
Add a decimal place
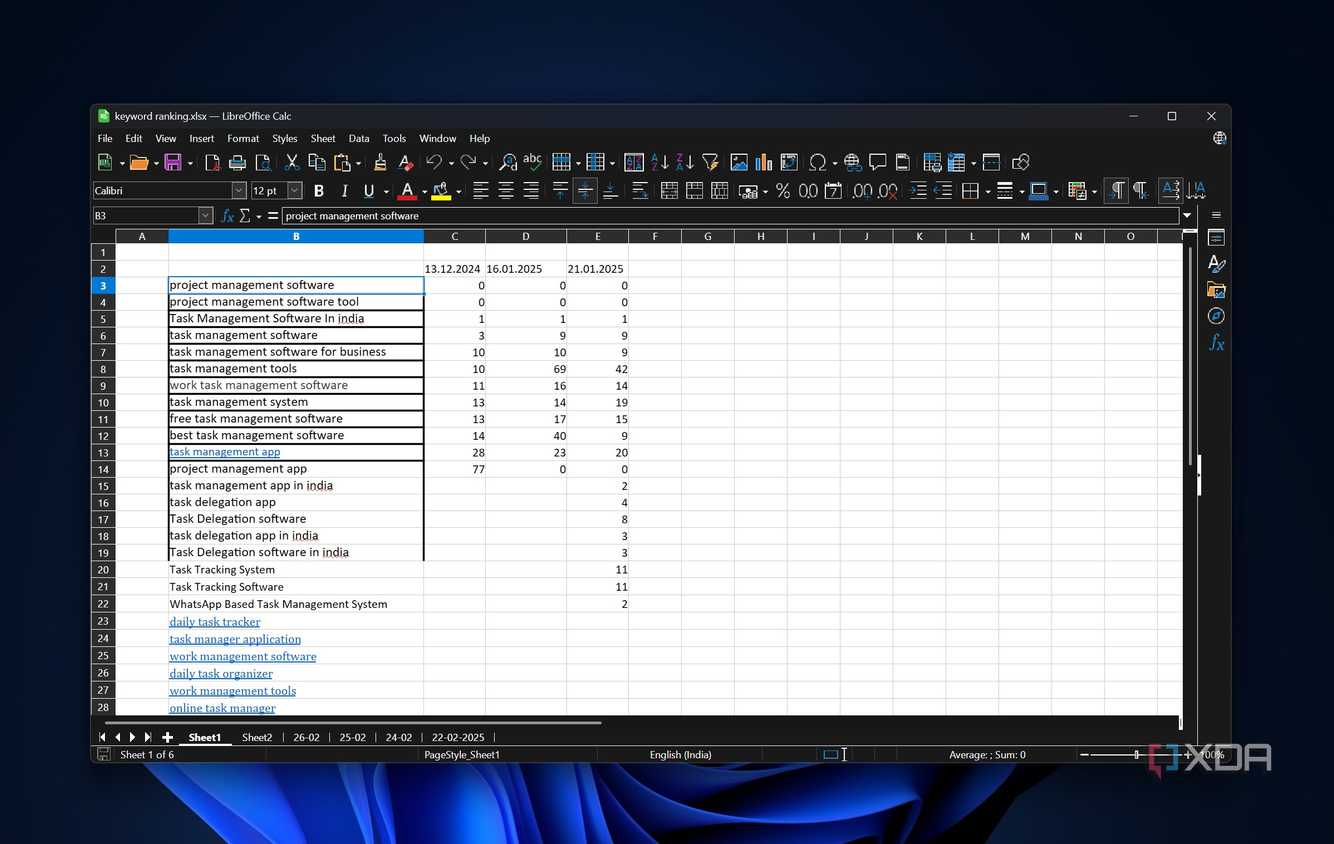click(x=862, y=191)
